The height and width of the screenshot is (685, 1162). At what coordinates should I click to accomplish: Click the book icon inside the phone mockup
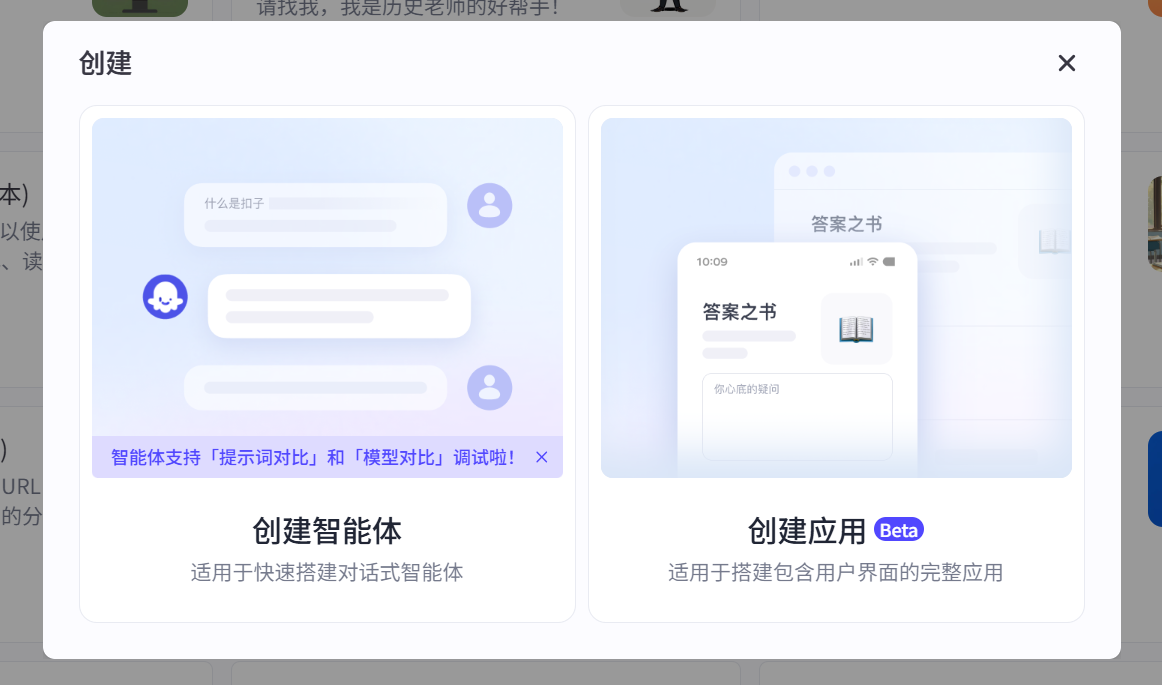pos(856,328)
